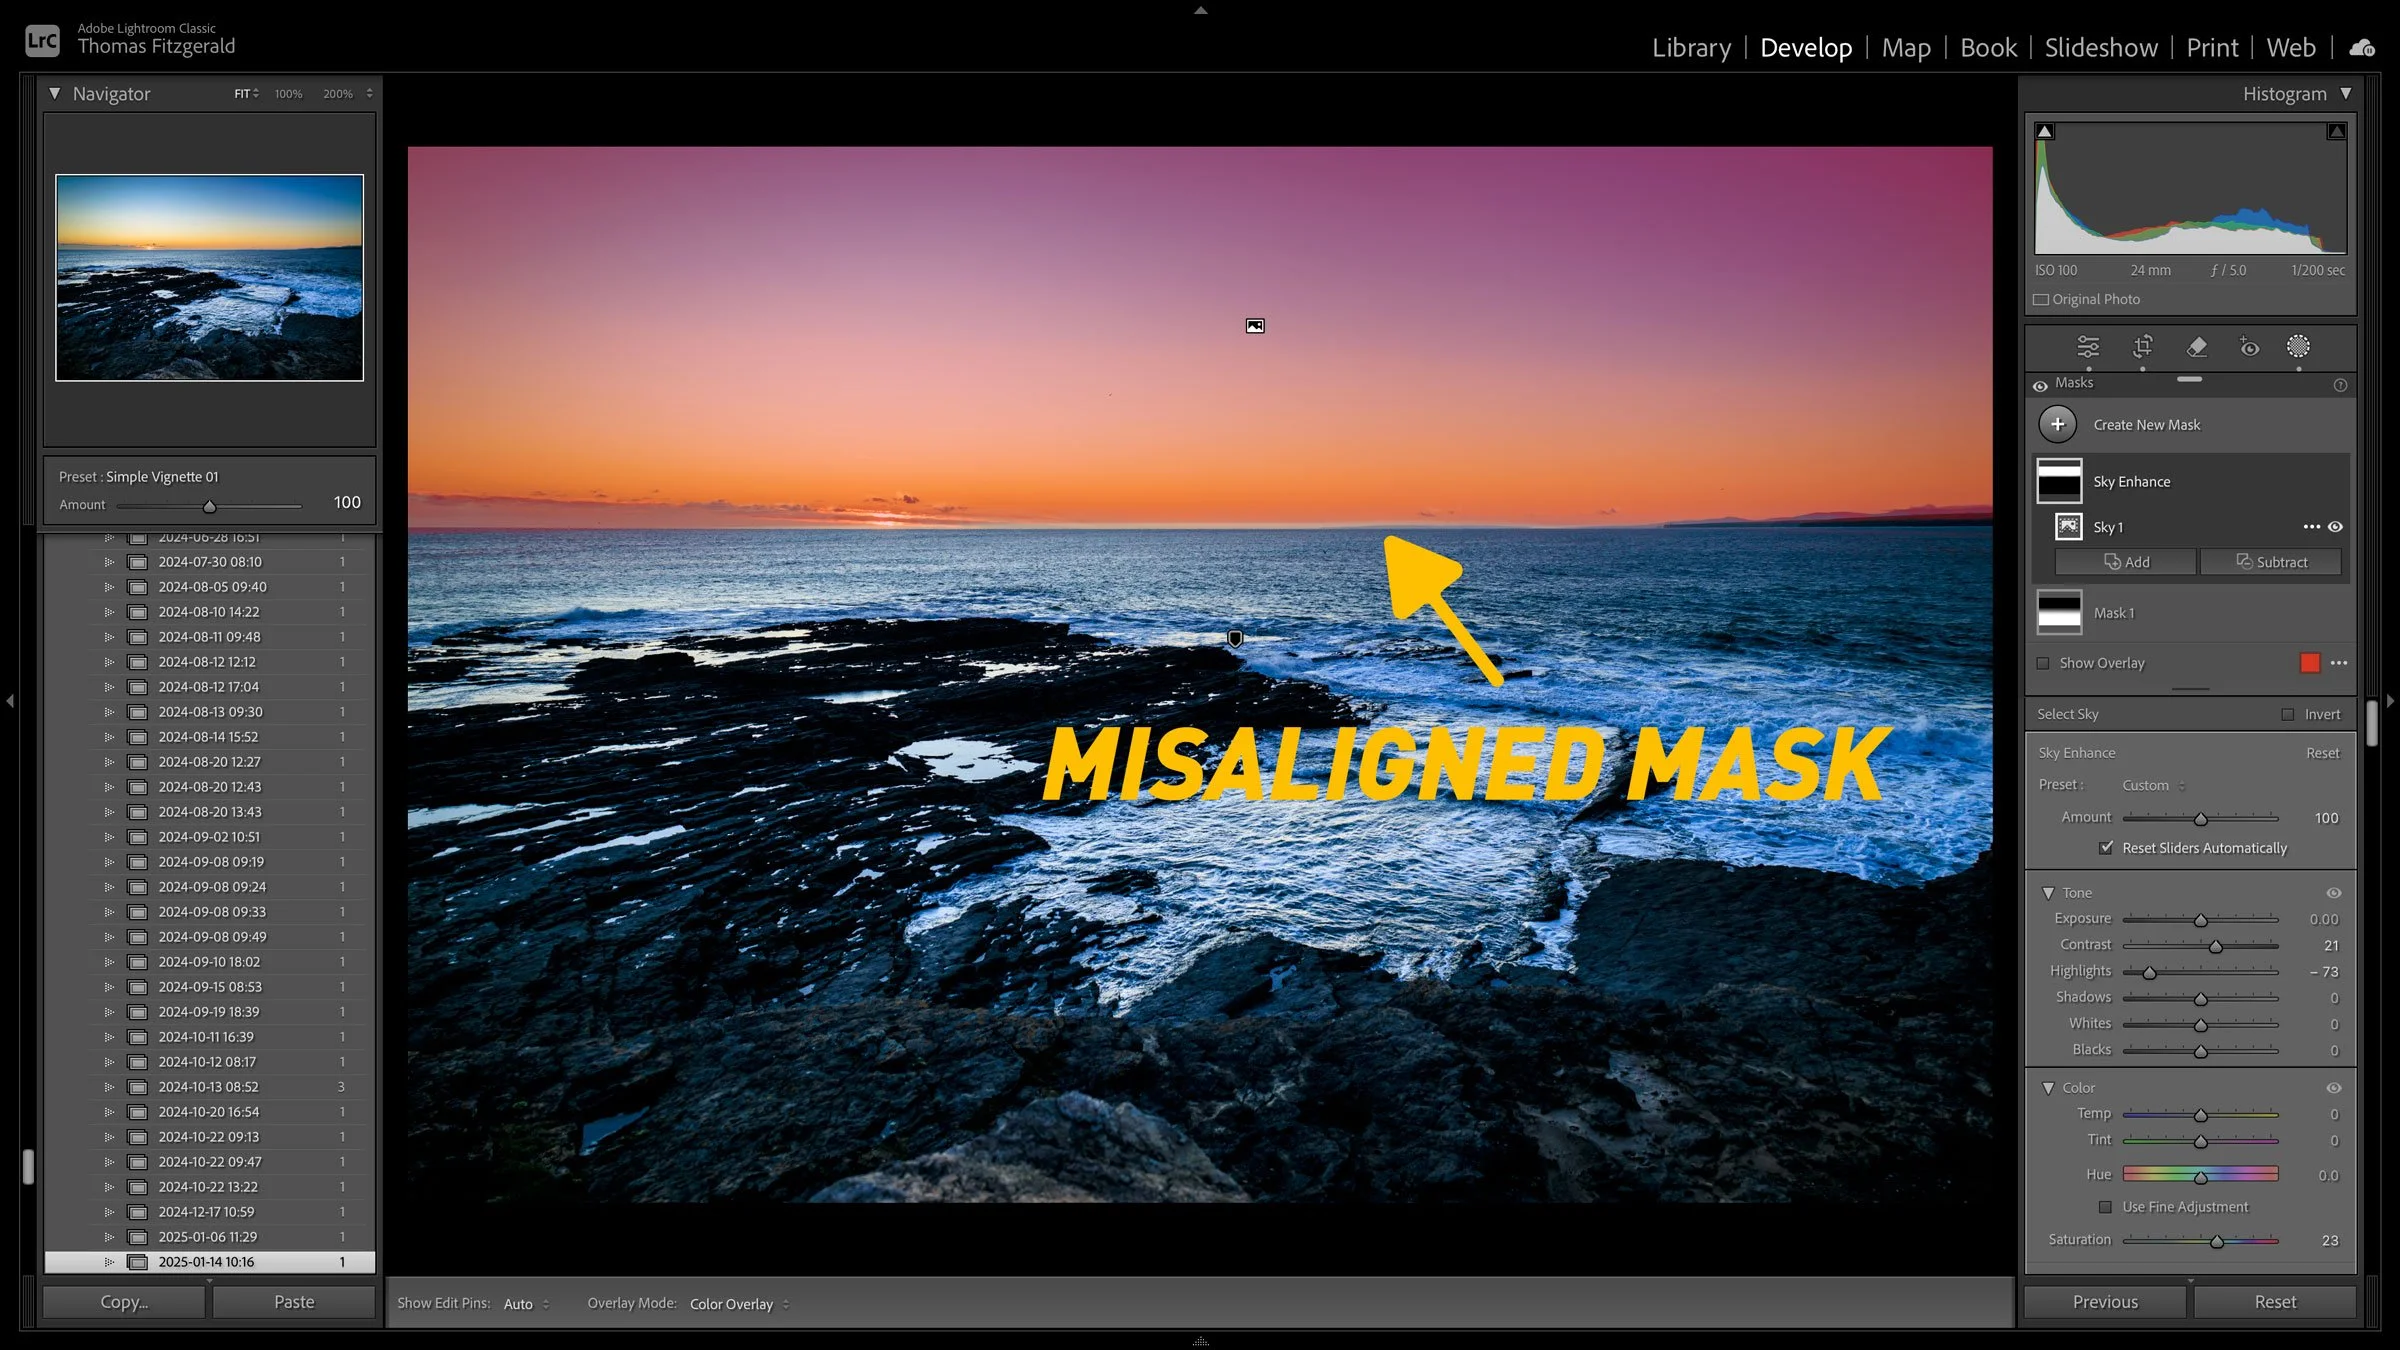The image size is (2400, 1350).
Task: Check the Invert checkbox
Action: pos(2287,714)
